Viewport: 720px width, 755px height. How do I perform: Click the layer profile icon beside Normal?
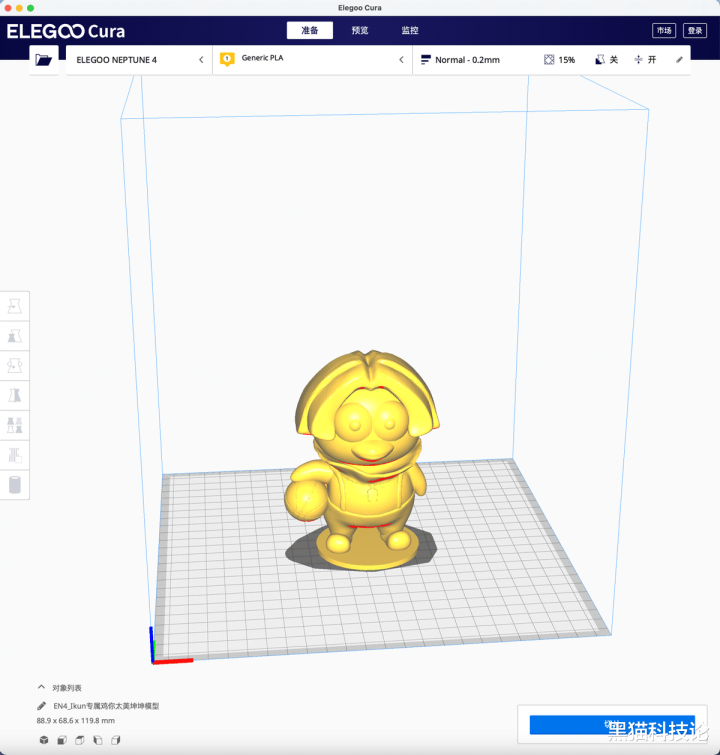tap(426, 60)
